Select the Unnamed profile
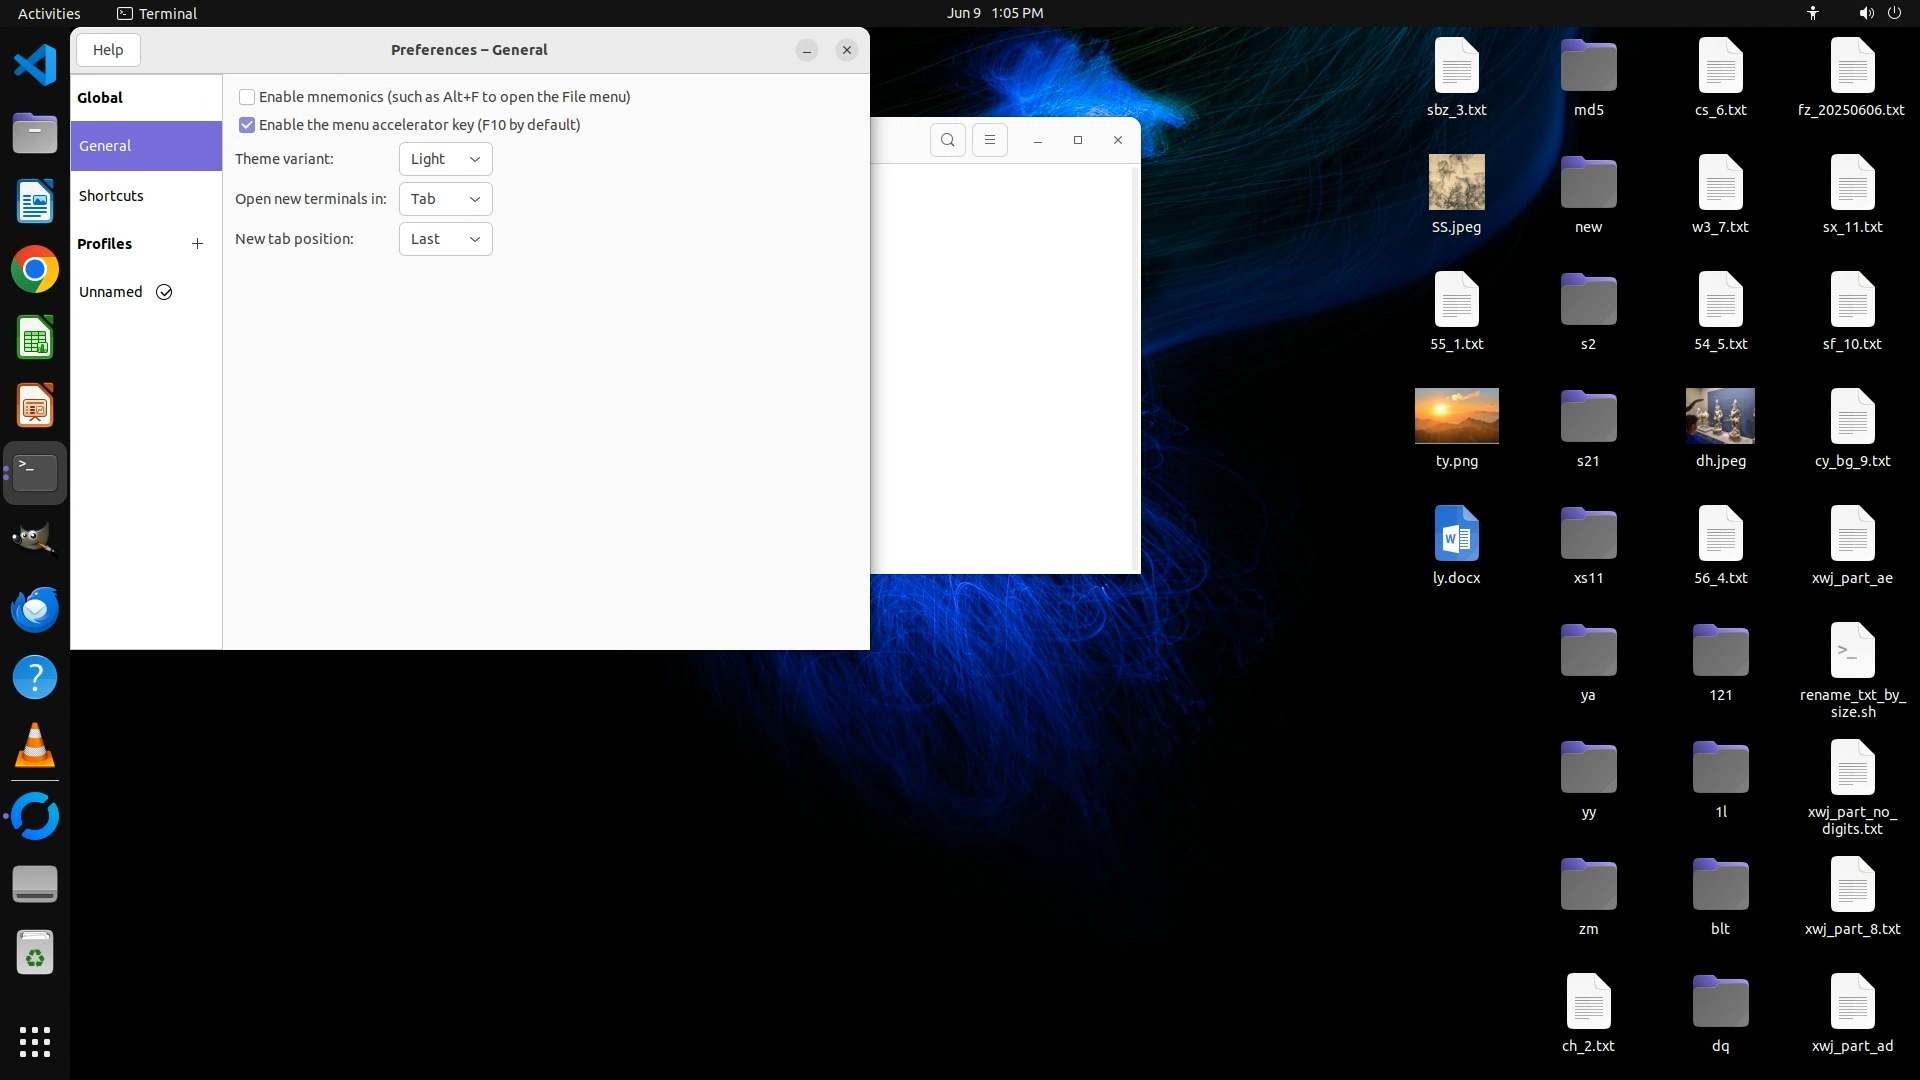The height and width of the screenshot is (1080, 1920). pyautogui.click(x=111, y=292)
